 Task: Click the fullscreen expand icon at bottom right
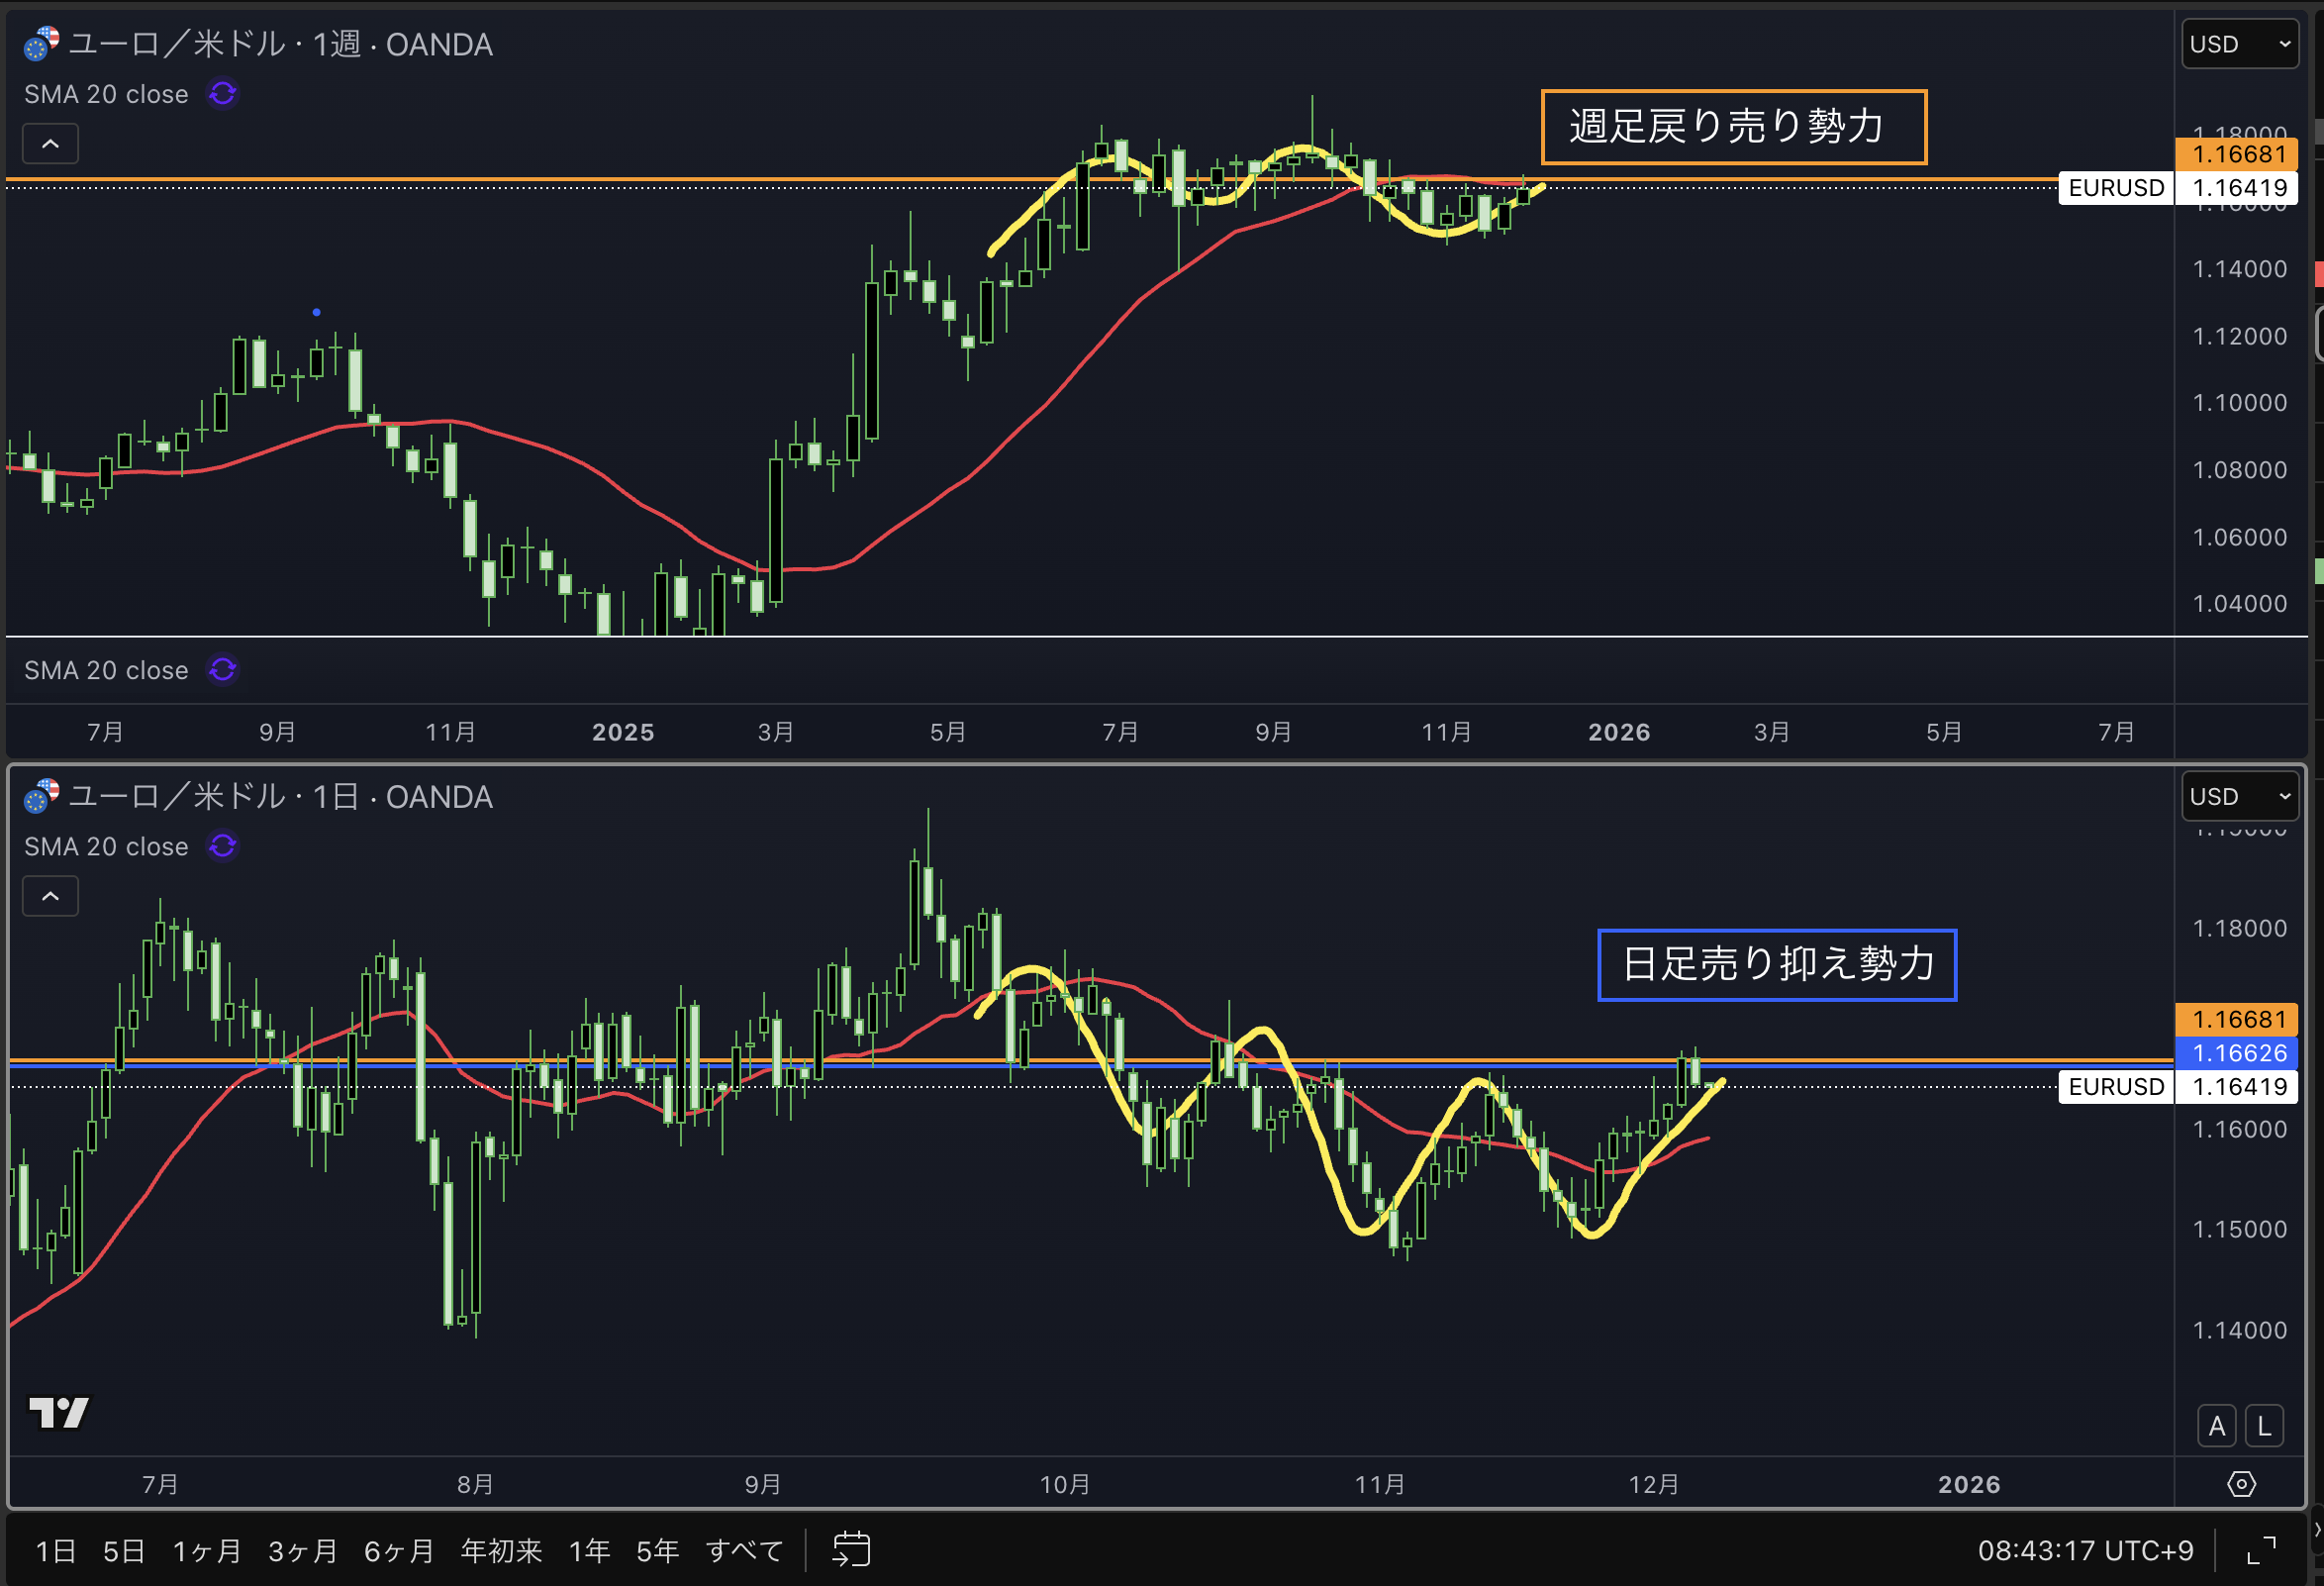2261,1550
